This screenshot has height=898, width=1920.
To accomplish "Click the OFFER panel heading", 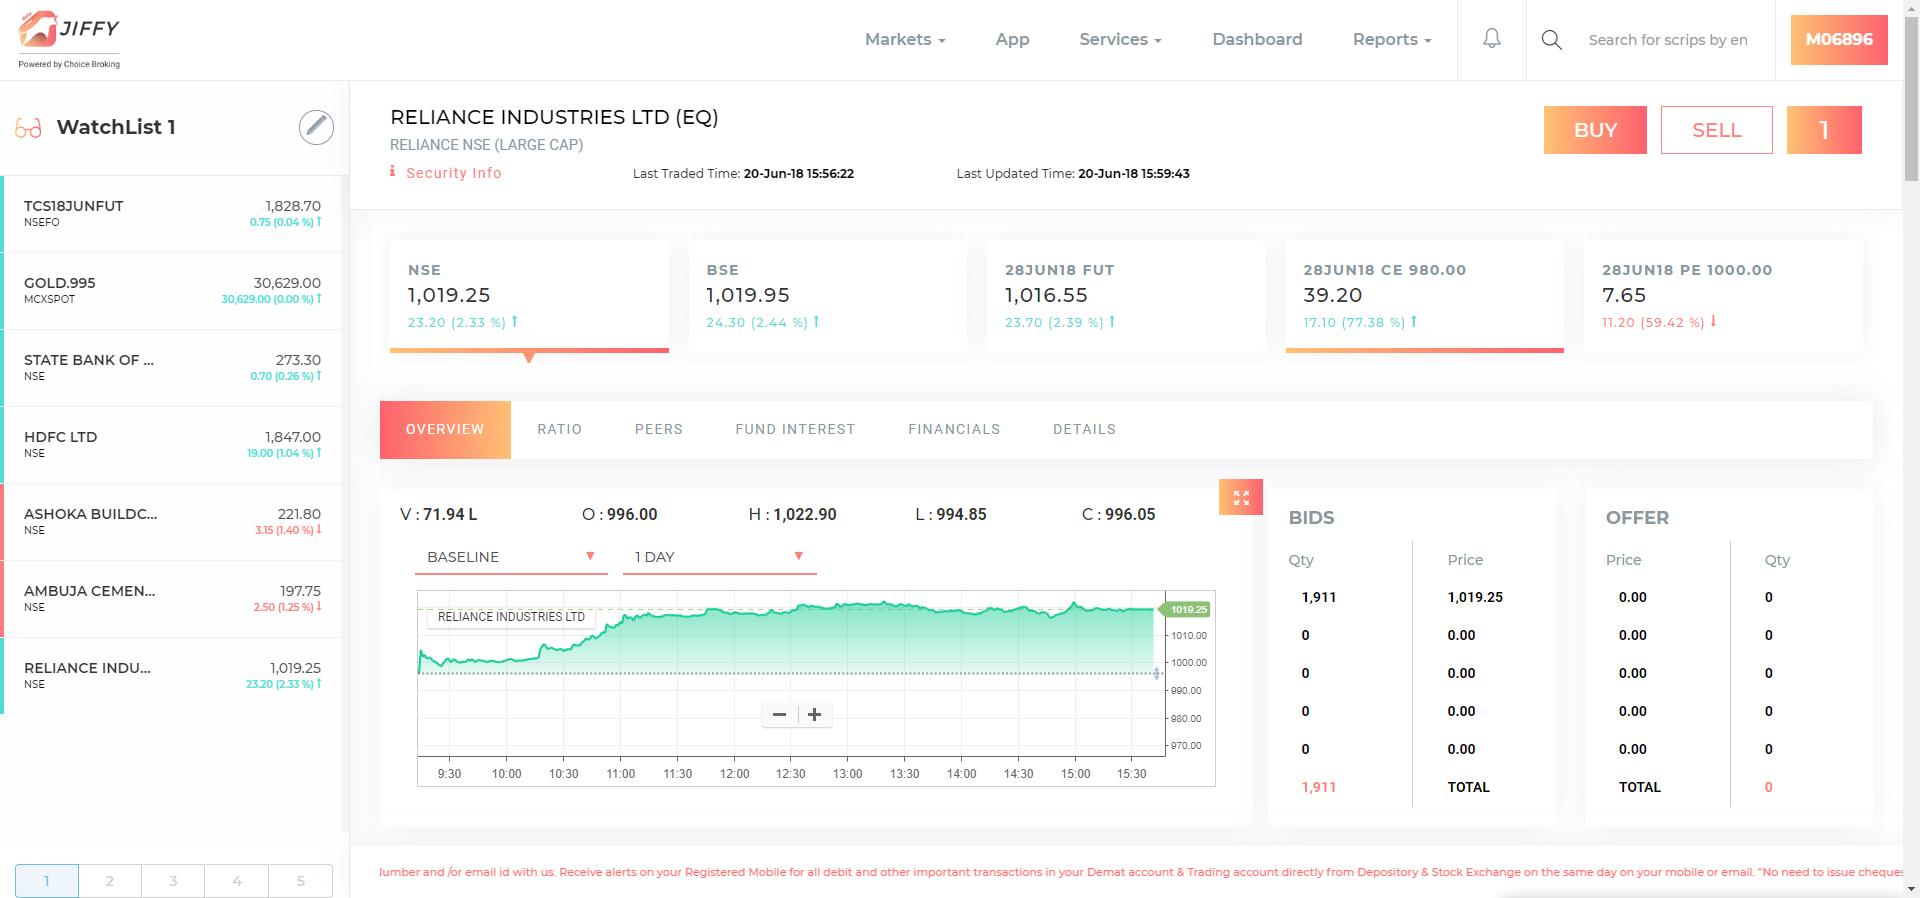I will (x=1637, y=518).
